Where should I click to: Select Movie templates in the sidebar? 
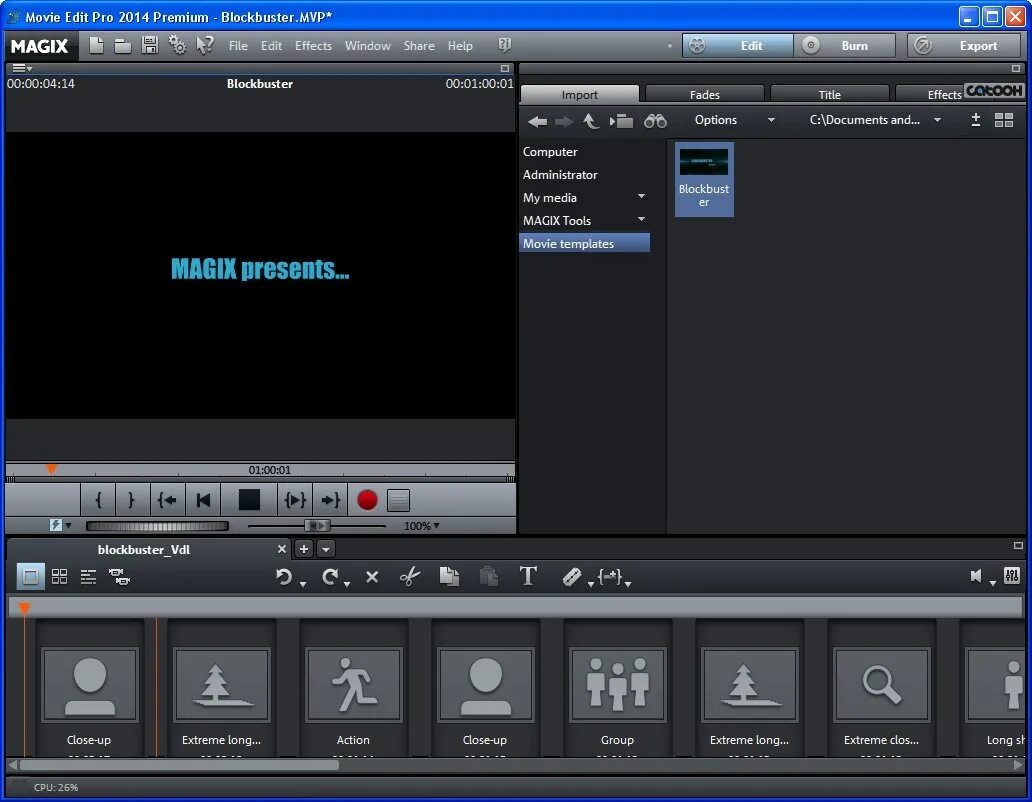(584, 243)
